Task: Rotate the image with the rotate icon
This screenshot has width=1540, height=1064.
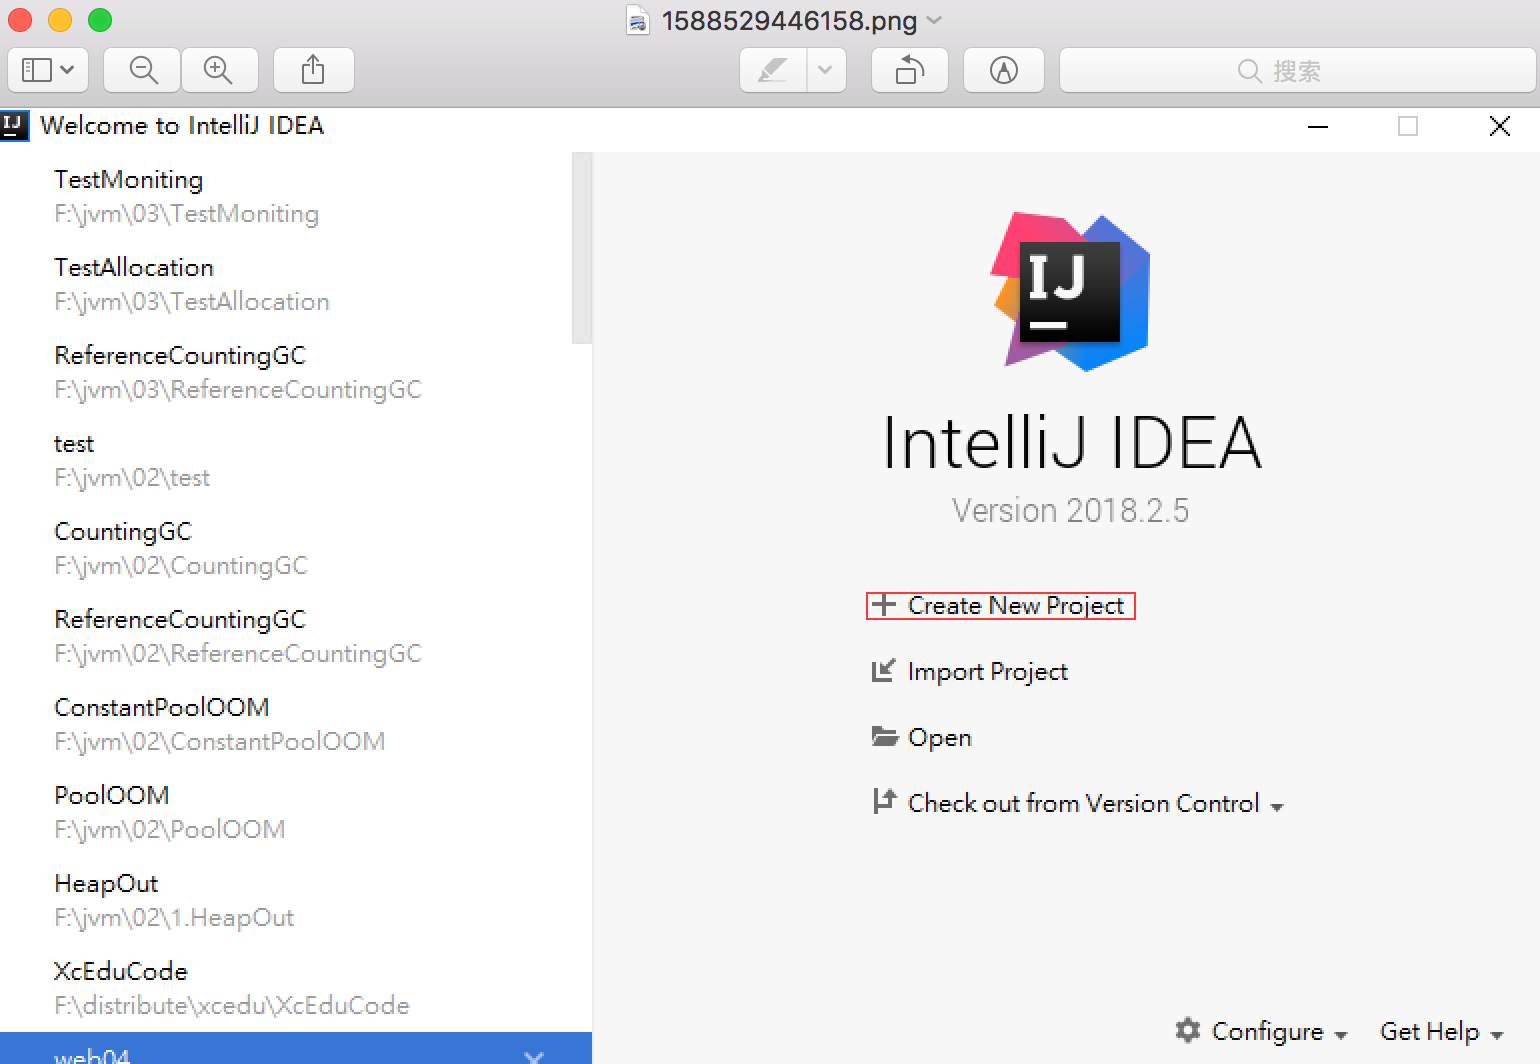Action: click(909, 70)
